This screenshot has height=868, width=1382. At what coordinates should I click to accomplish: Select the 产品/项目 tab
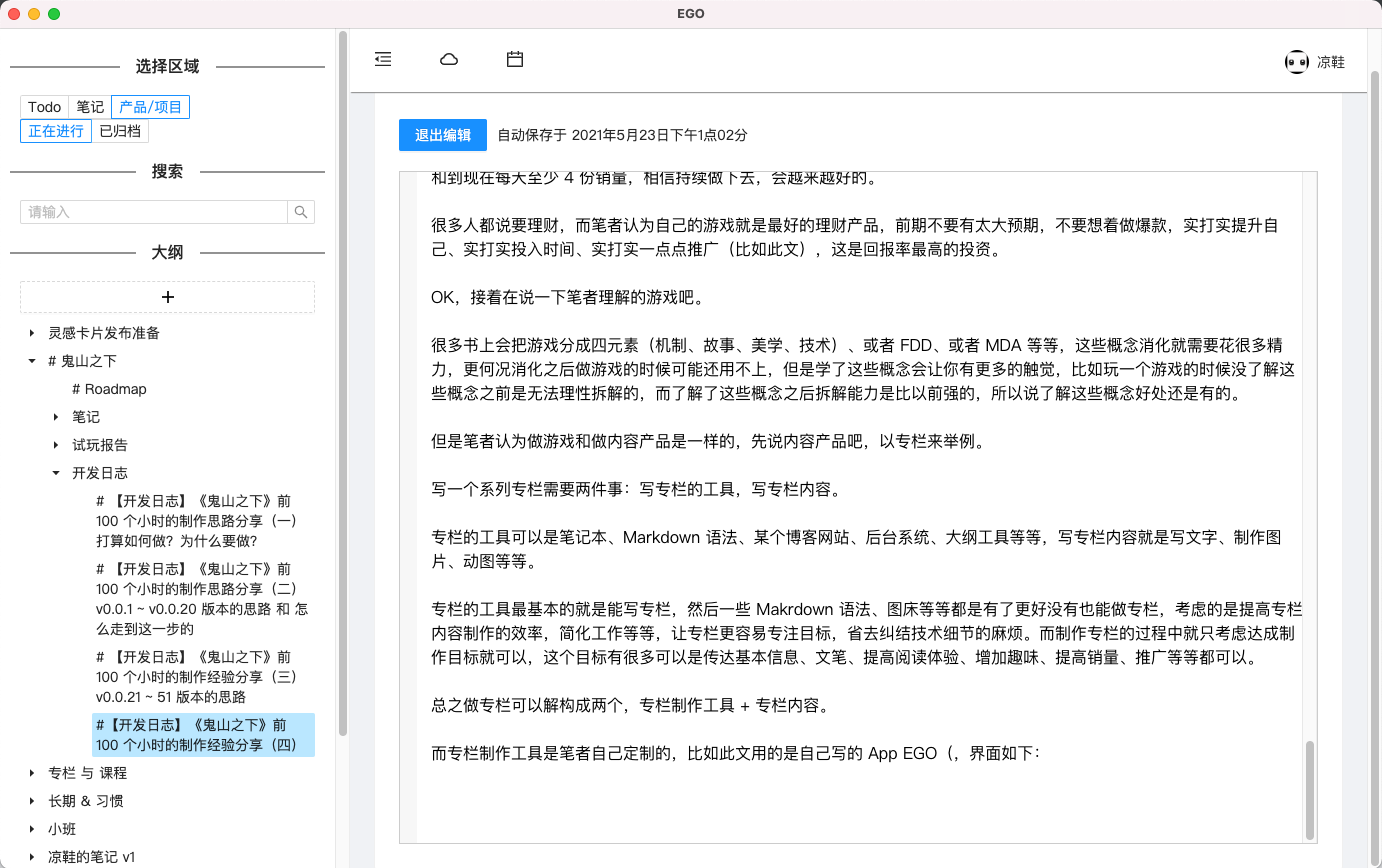pos(151,107)
